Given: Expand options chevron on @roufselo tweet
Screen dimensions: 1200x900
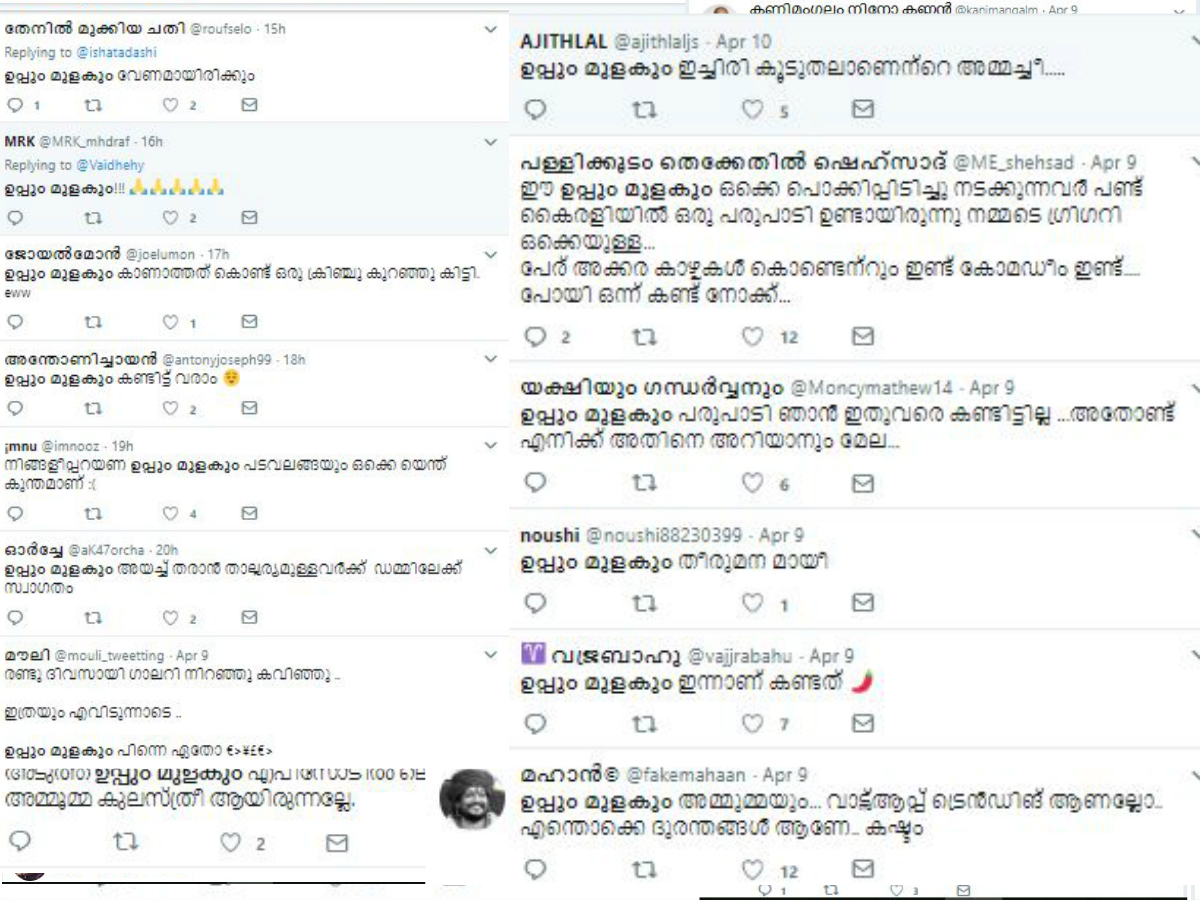Looking at the screenshot, I should 490,30.
